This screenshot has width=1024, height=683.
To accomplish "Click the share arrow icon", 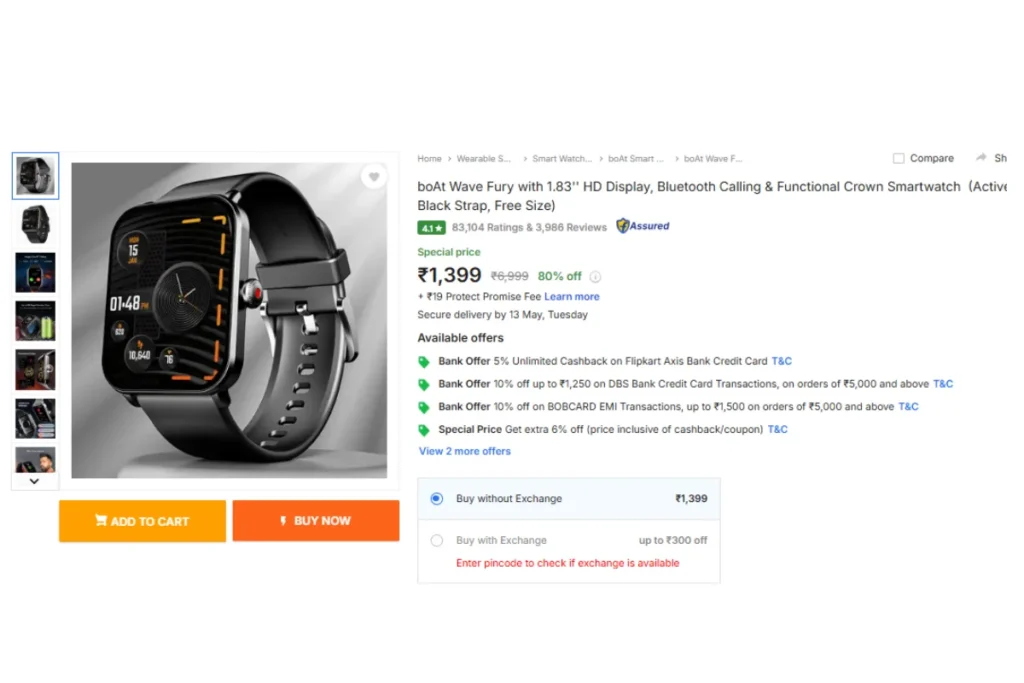I will tap(981, 157).
